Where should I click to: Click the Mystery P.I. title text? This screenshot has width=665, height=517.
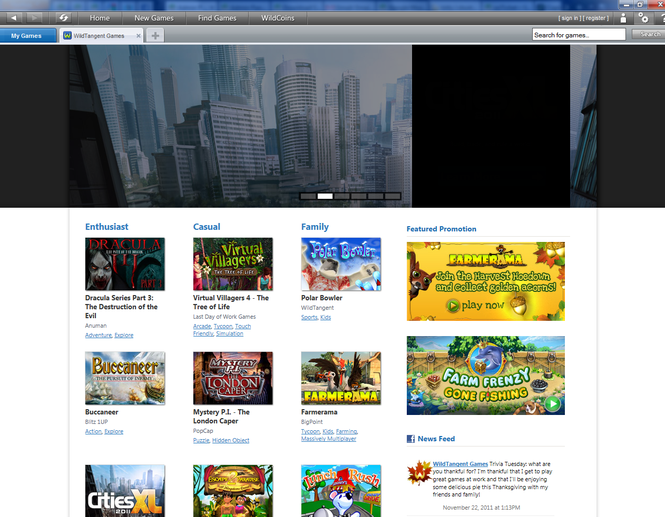(x=221, y=416)
